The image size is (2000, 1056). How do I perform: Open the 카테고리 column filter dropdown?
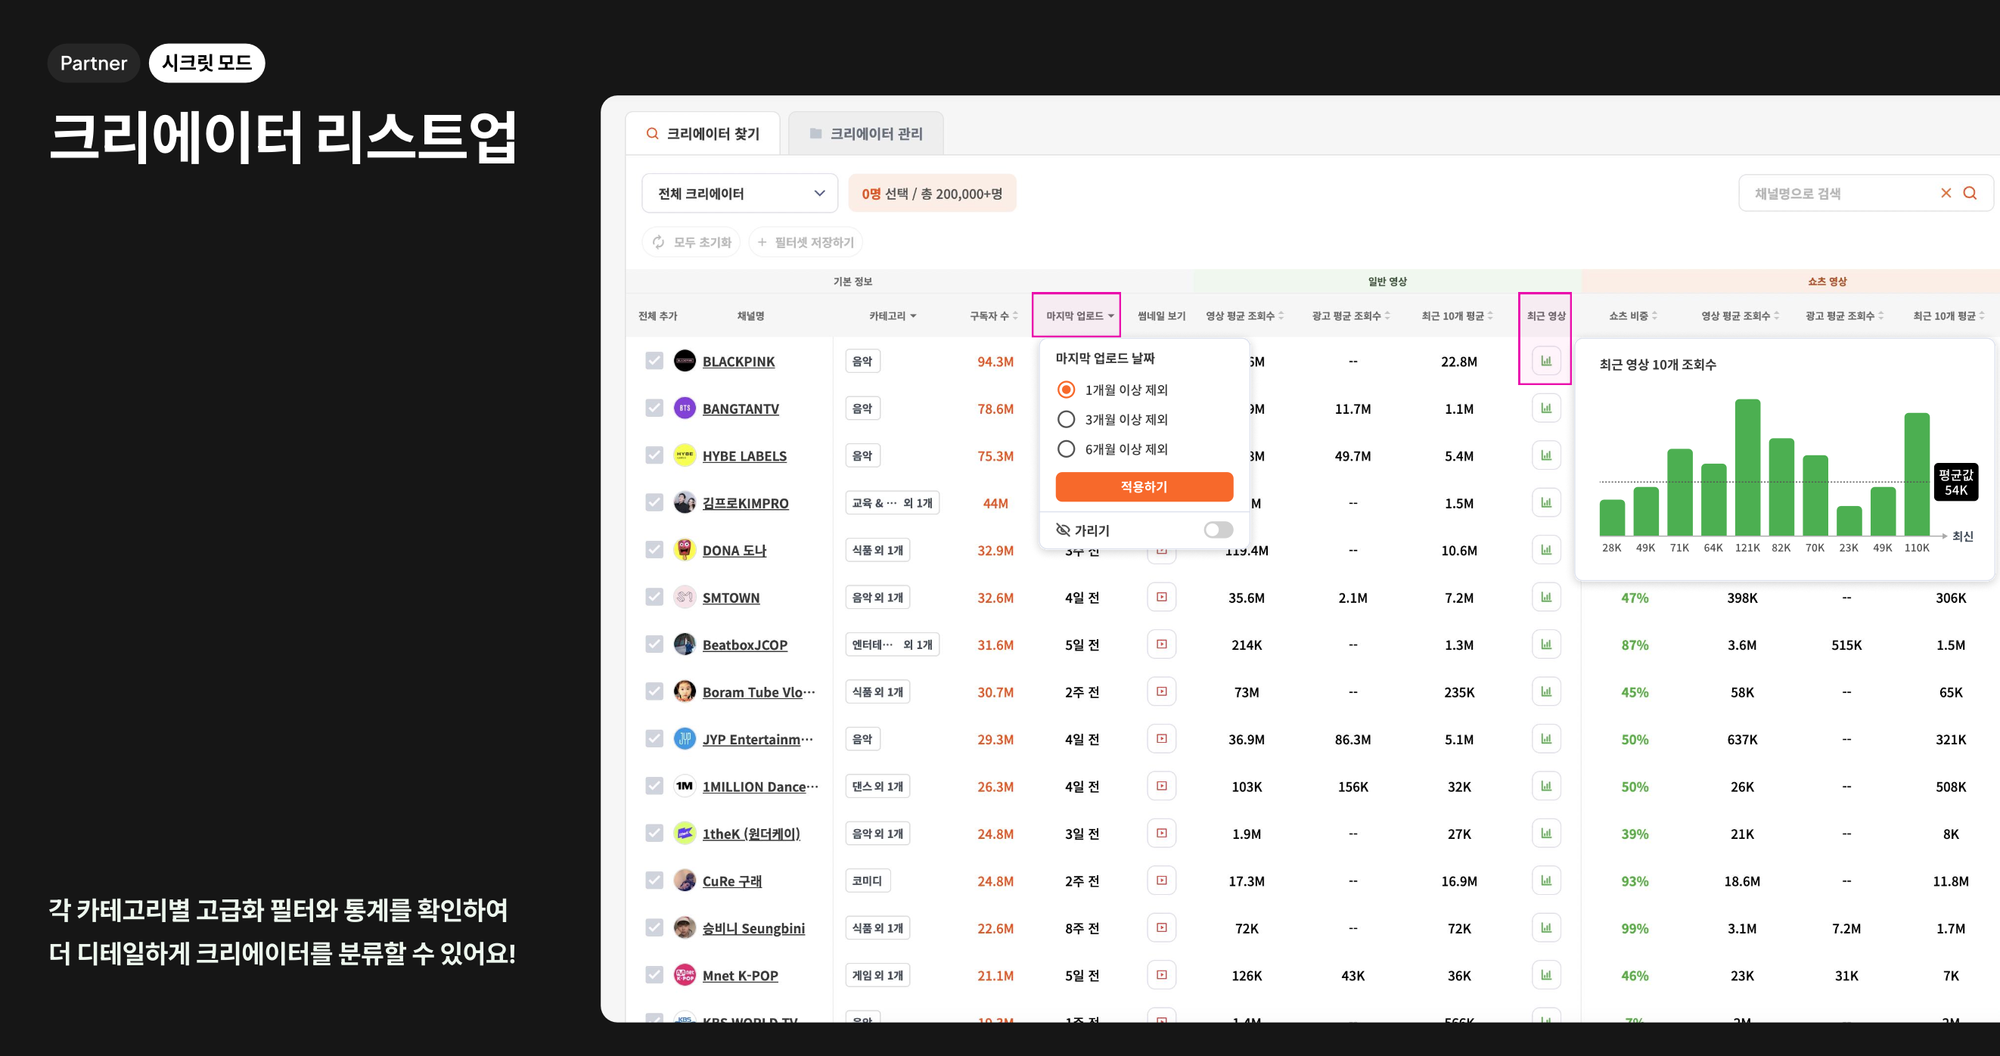point(891,315)
